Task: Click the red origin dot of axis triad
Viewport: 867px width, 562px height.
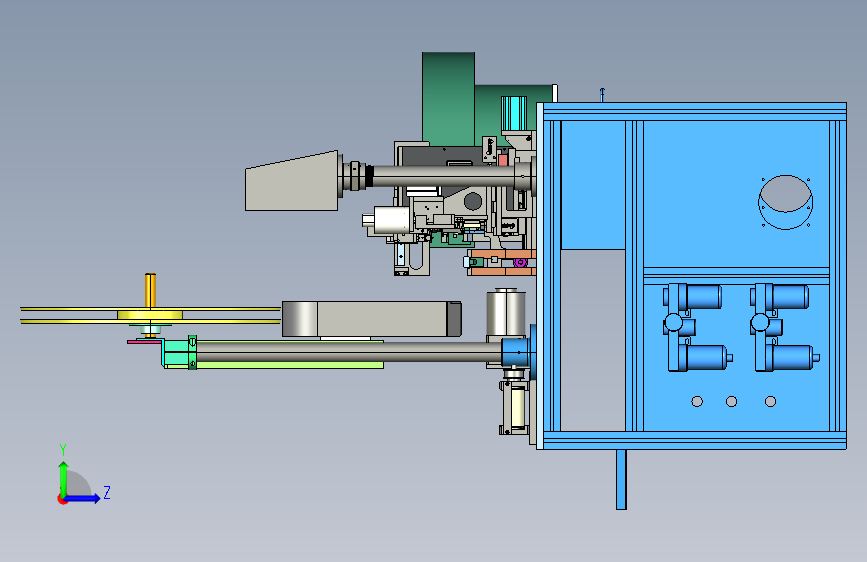Action: tap(62, 499)
